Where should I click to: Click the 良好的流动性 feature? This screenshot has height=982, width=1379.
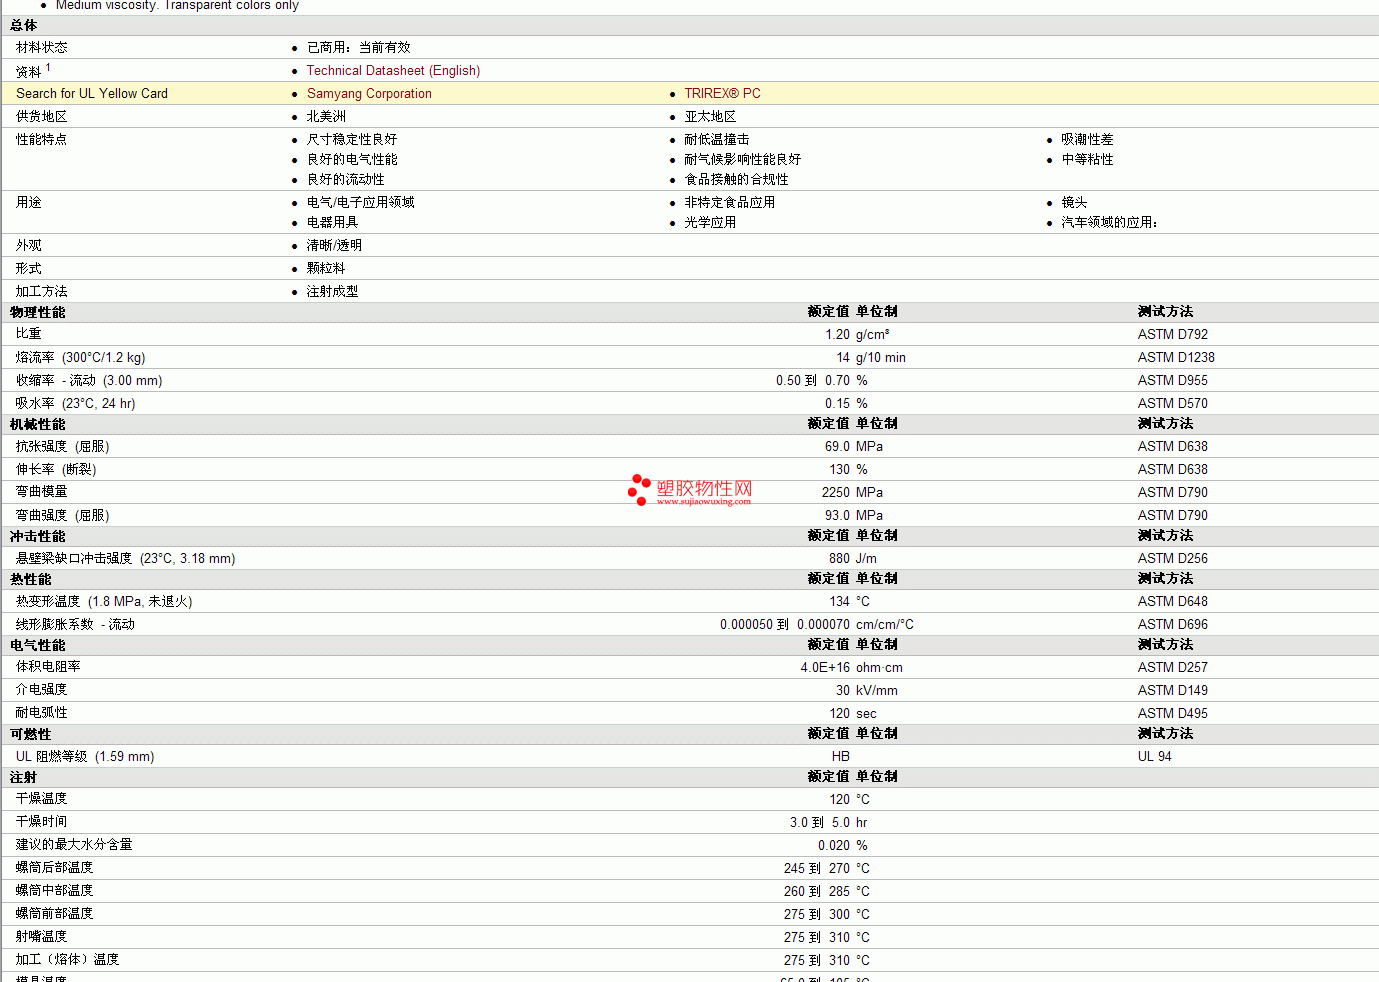[x=346, y=180]
